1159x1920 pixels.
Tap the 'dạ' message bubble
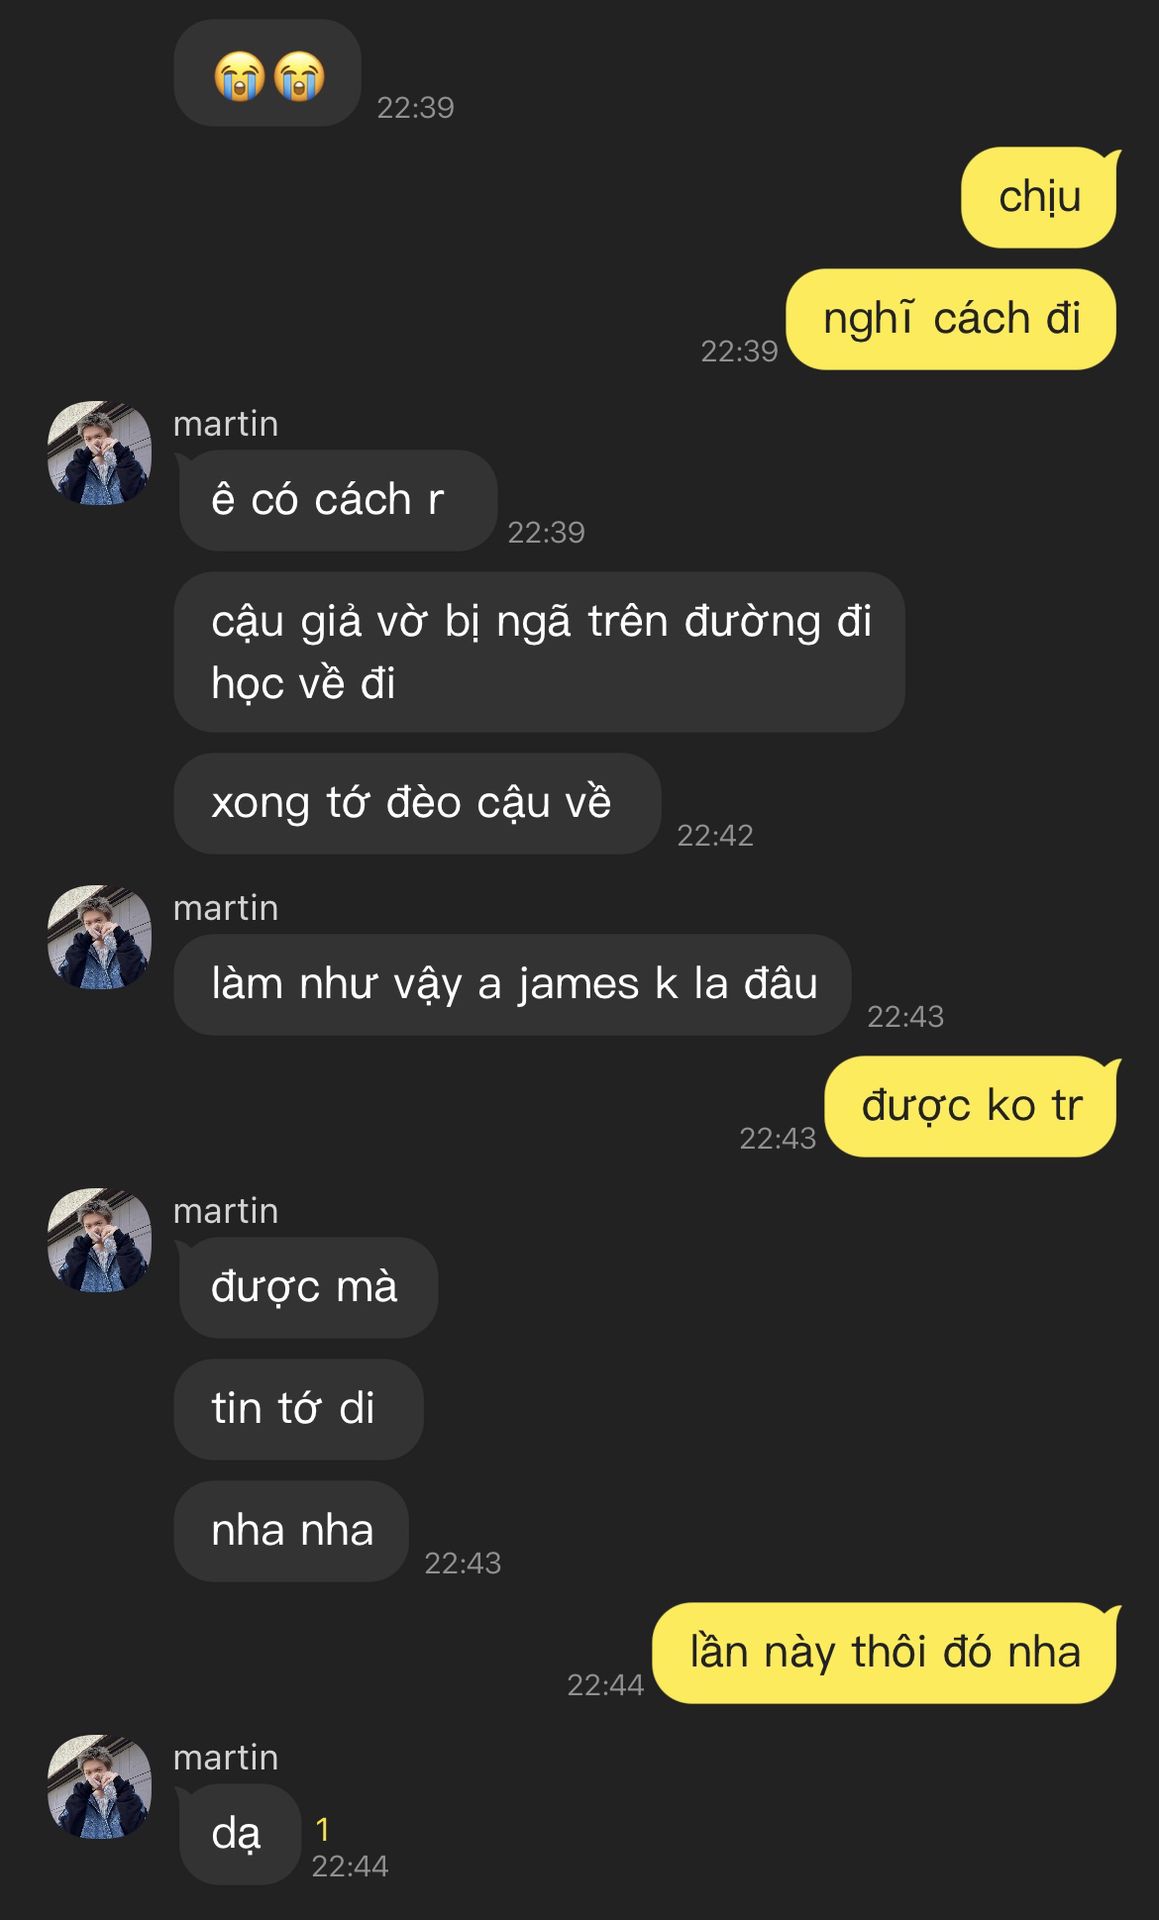tap(239, 1834)
